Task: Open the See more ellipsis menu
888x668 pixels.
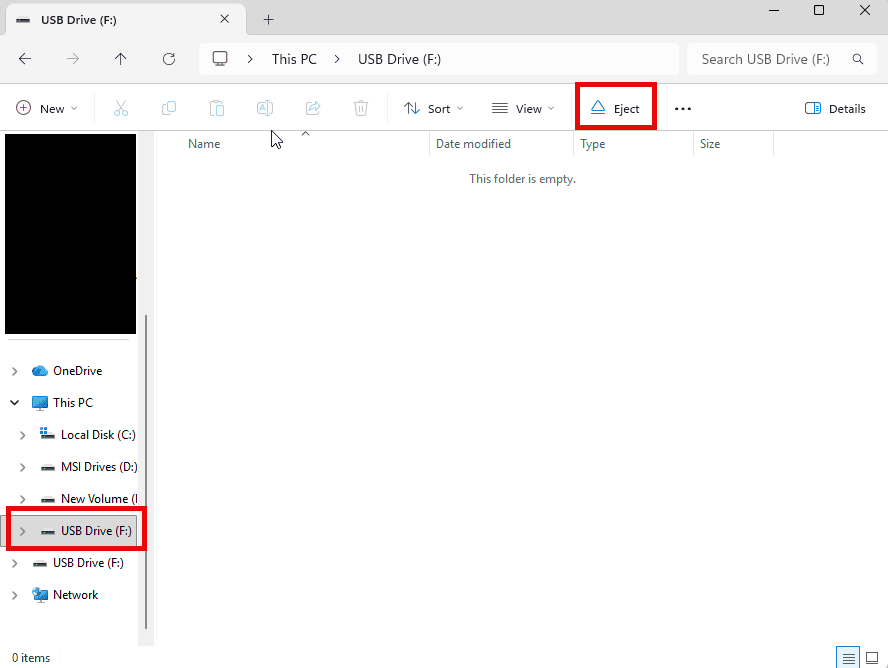Action: [x=683, y=109]
